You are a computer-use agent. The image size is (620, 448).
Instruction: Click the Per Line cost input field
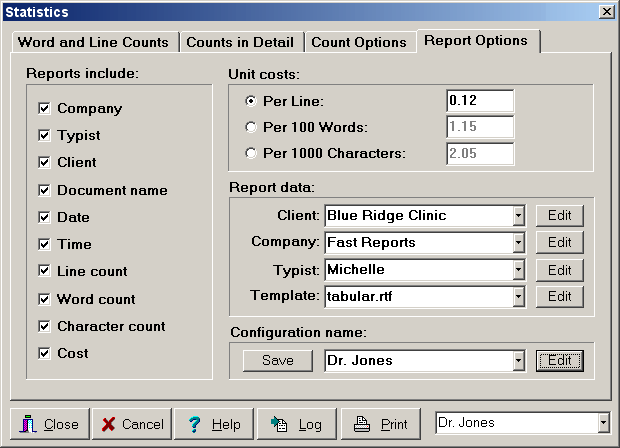tap(479, 101)
